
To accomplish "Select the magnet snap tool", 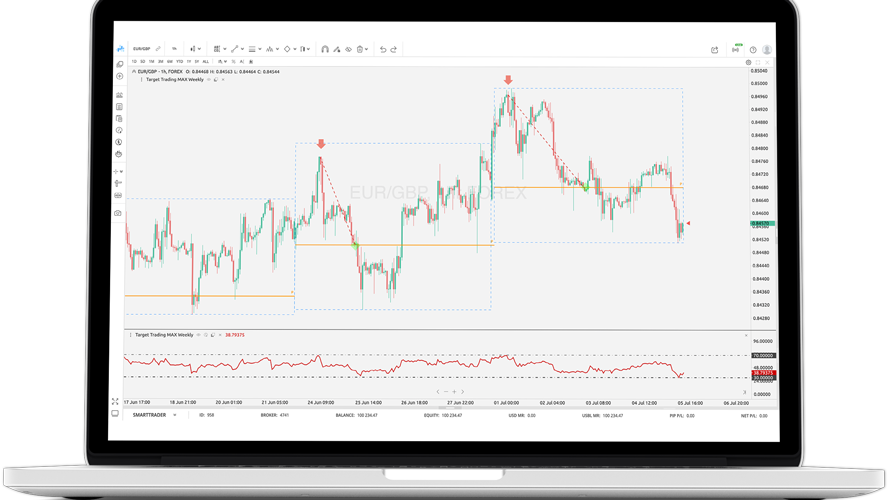I will (325, 49).
